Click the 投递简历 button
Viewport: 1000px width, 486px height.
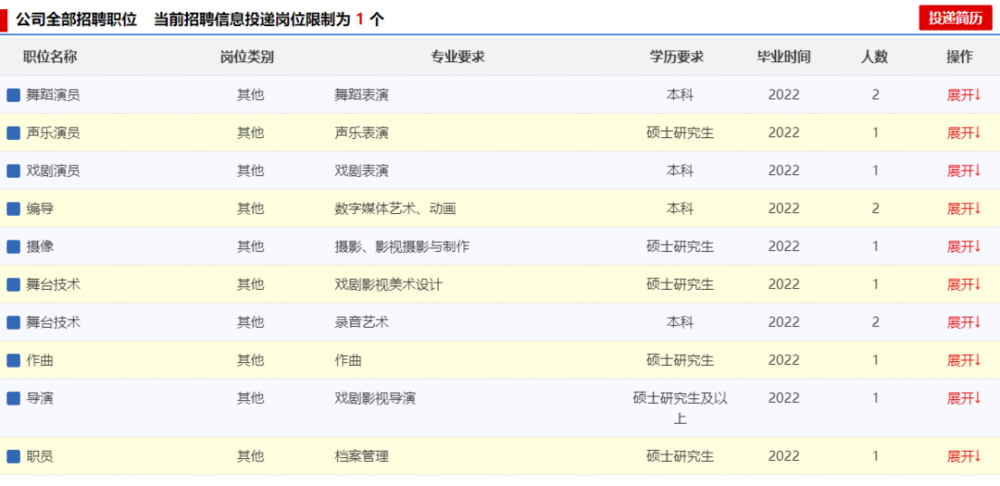click(955, 18)
